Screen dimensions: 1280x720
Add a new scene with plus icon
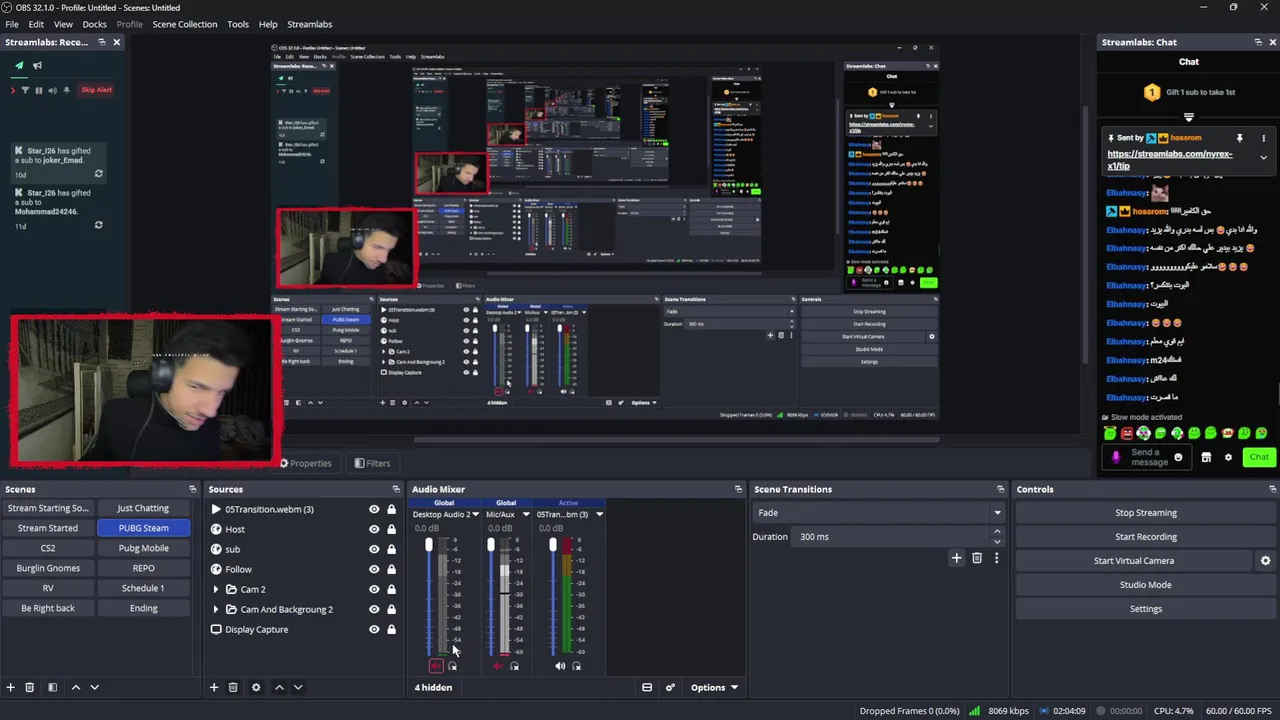[11, 687]
